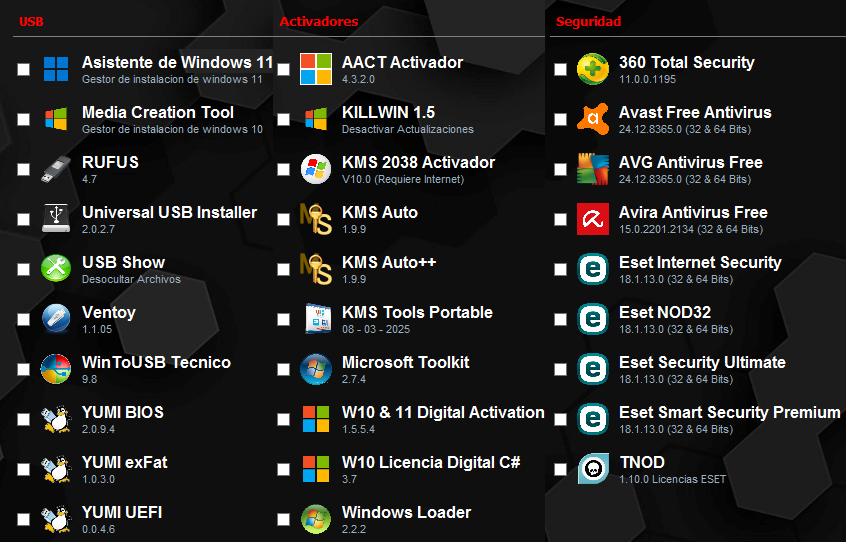Click the Windows Loader green orb icon

pyautogui.click(x=316, y=519)
